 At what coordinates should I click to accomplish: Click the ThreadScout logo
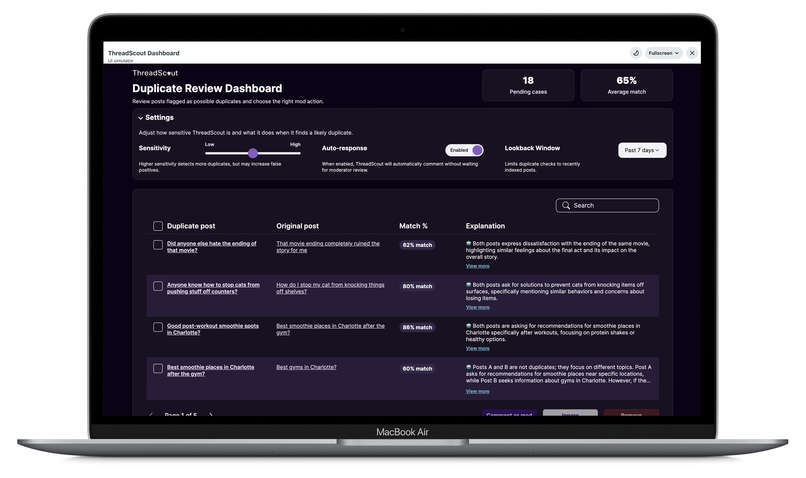pos(155,73)
